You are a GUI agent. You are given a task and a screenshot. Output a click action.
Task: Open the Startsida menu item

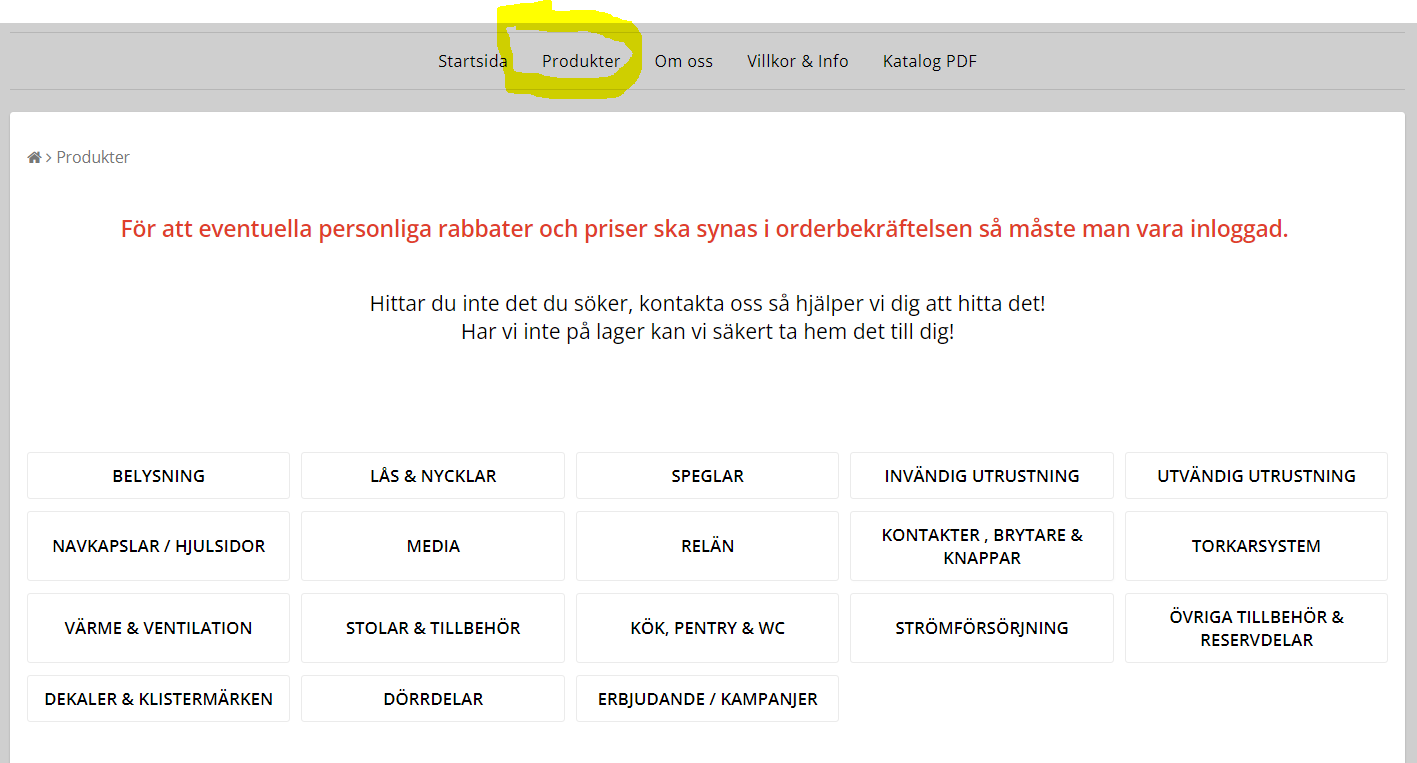click(x=473, y=61)
